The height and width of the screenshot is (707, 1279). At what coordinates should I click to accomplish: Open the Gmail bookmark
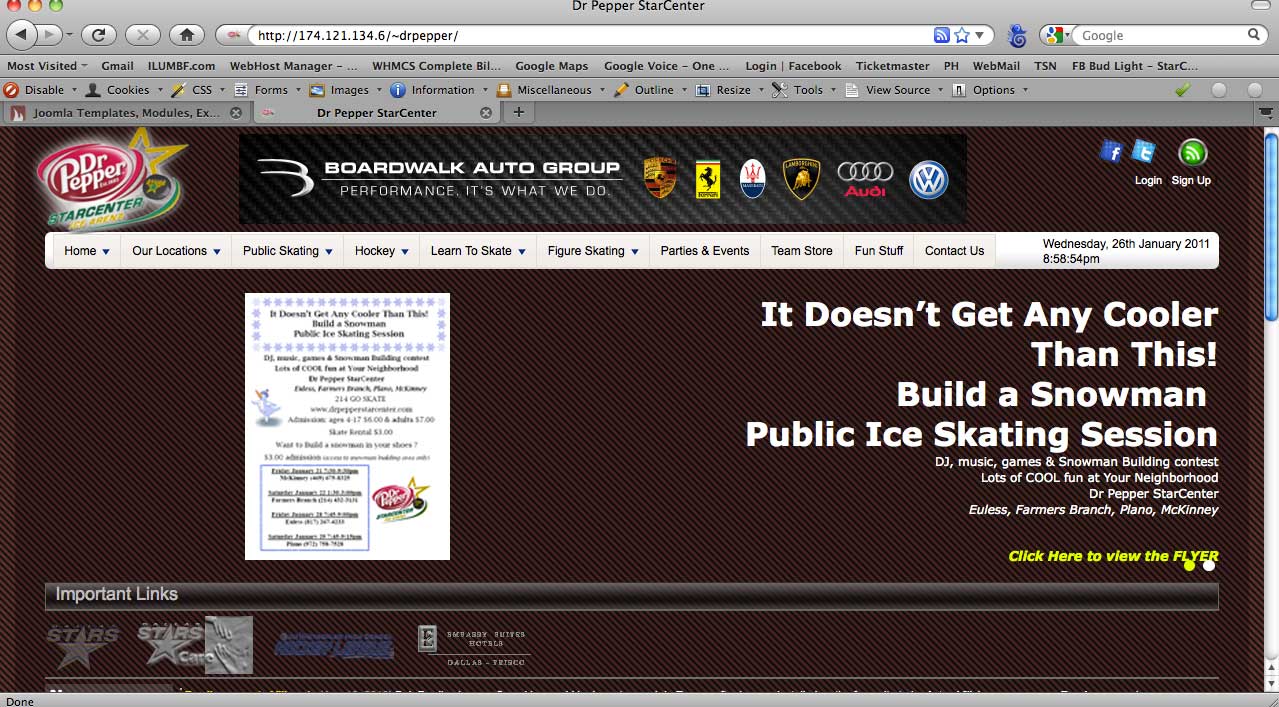click(x=117, y=66)
